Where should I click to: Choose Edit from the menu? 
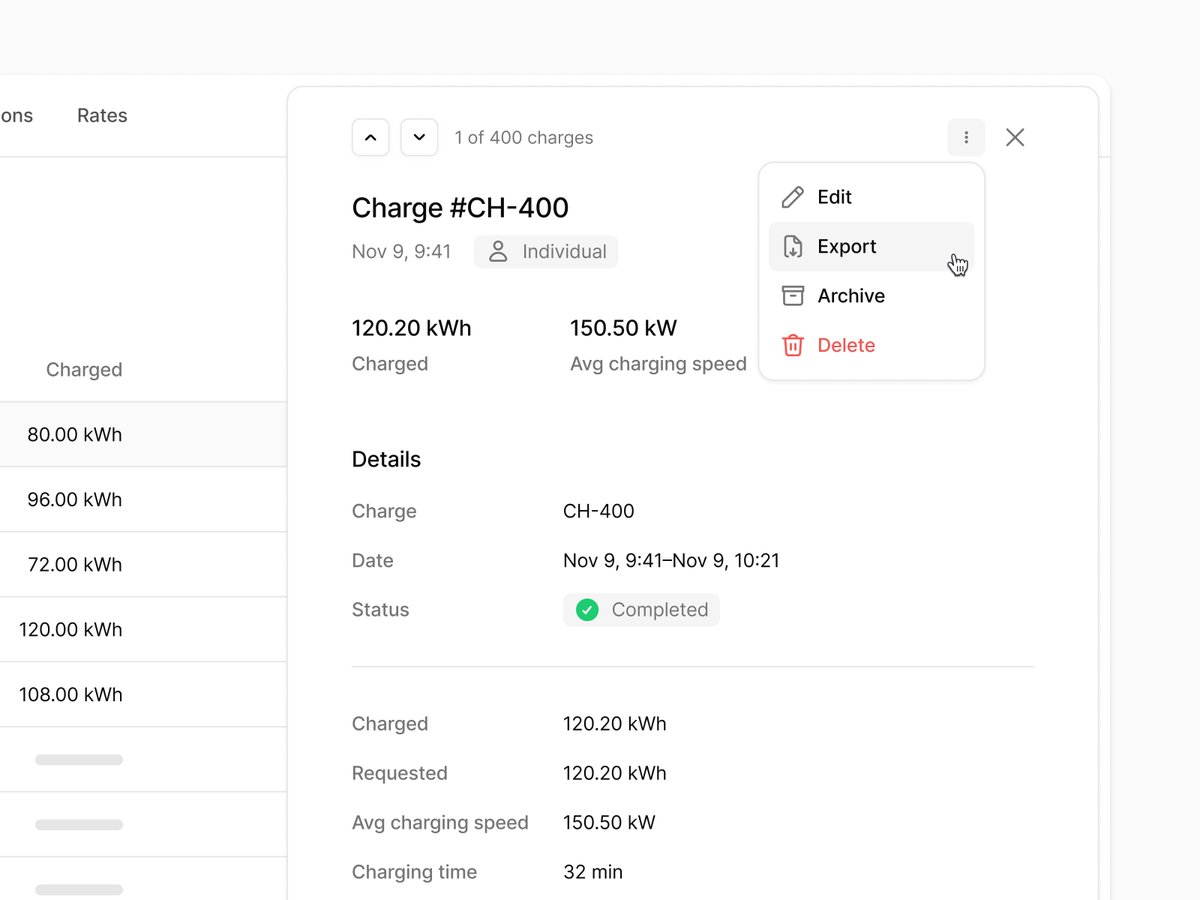click(x=872, y=197)
